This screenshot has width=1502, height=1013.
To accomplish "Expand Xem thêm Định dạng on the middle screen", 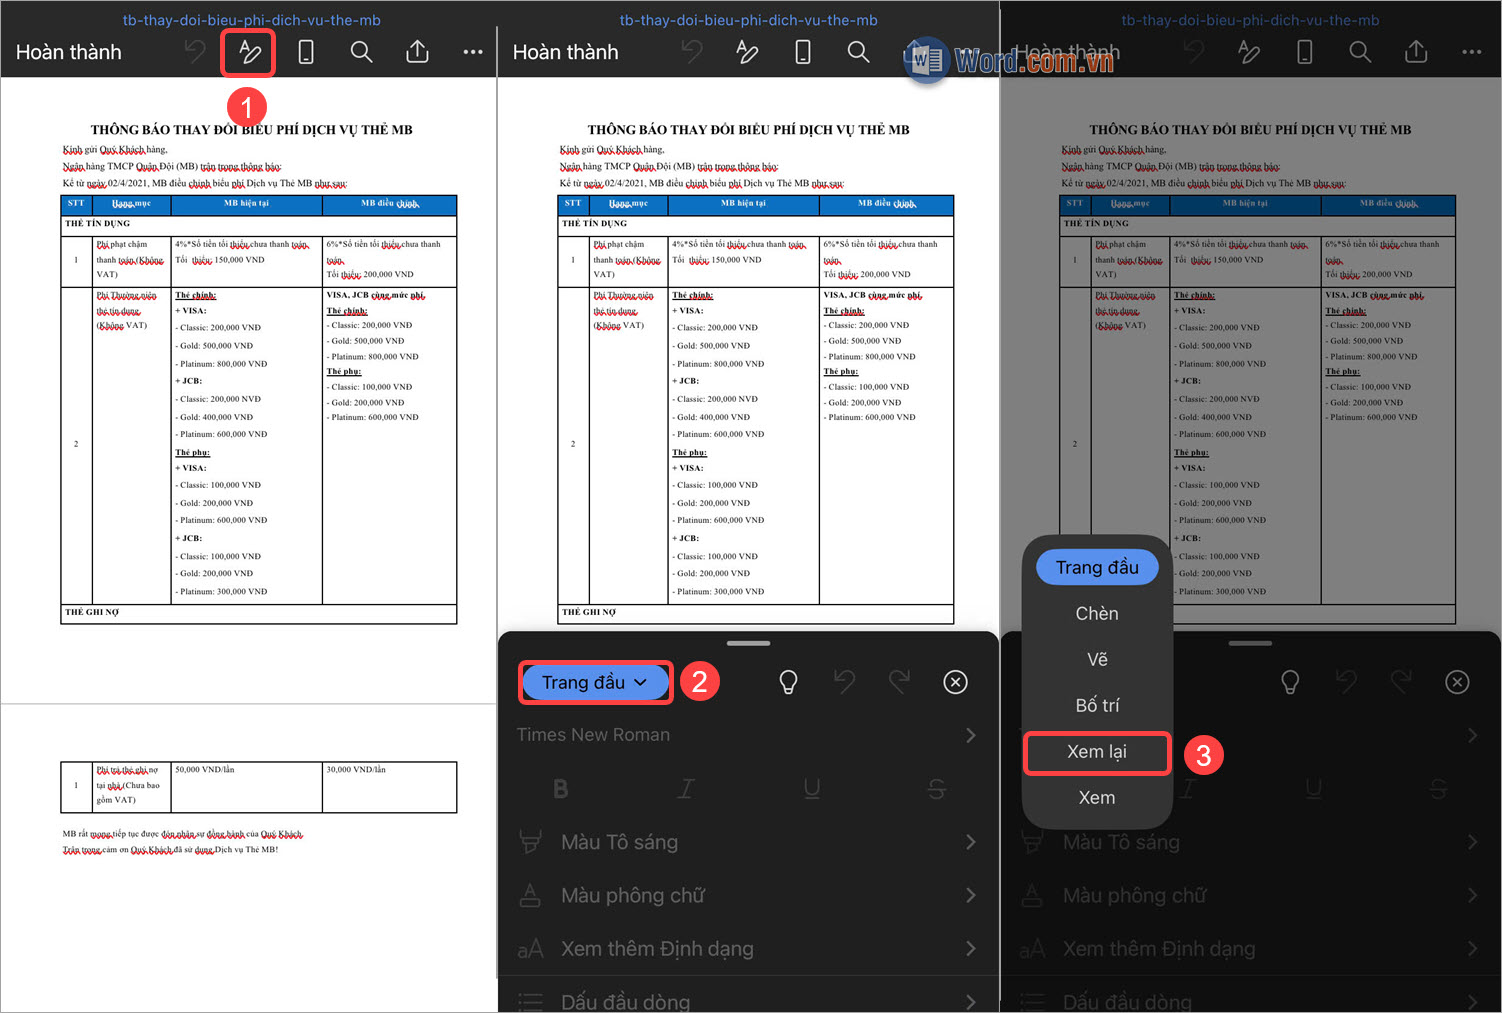I will point(748,948).
